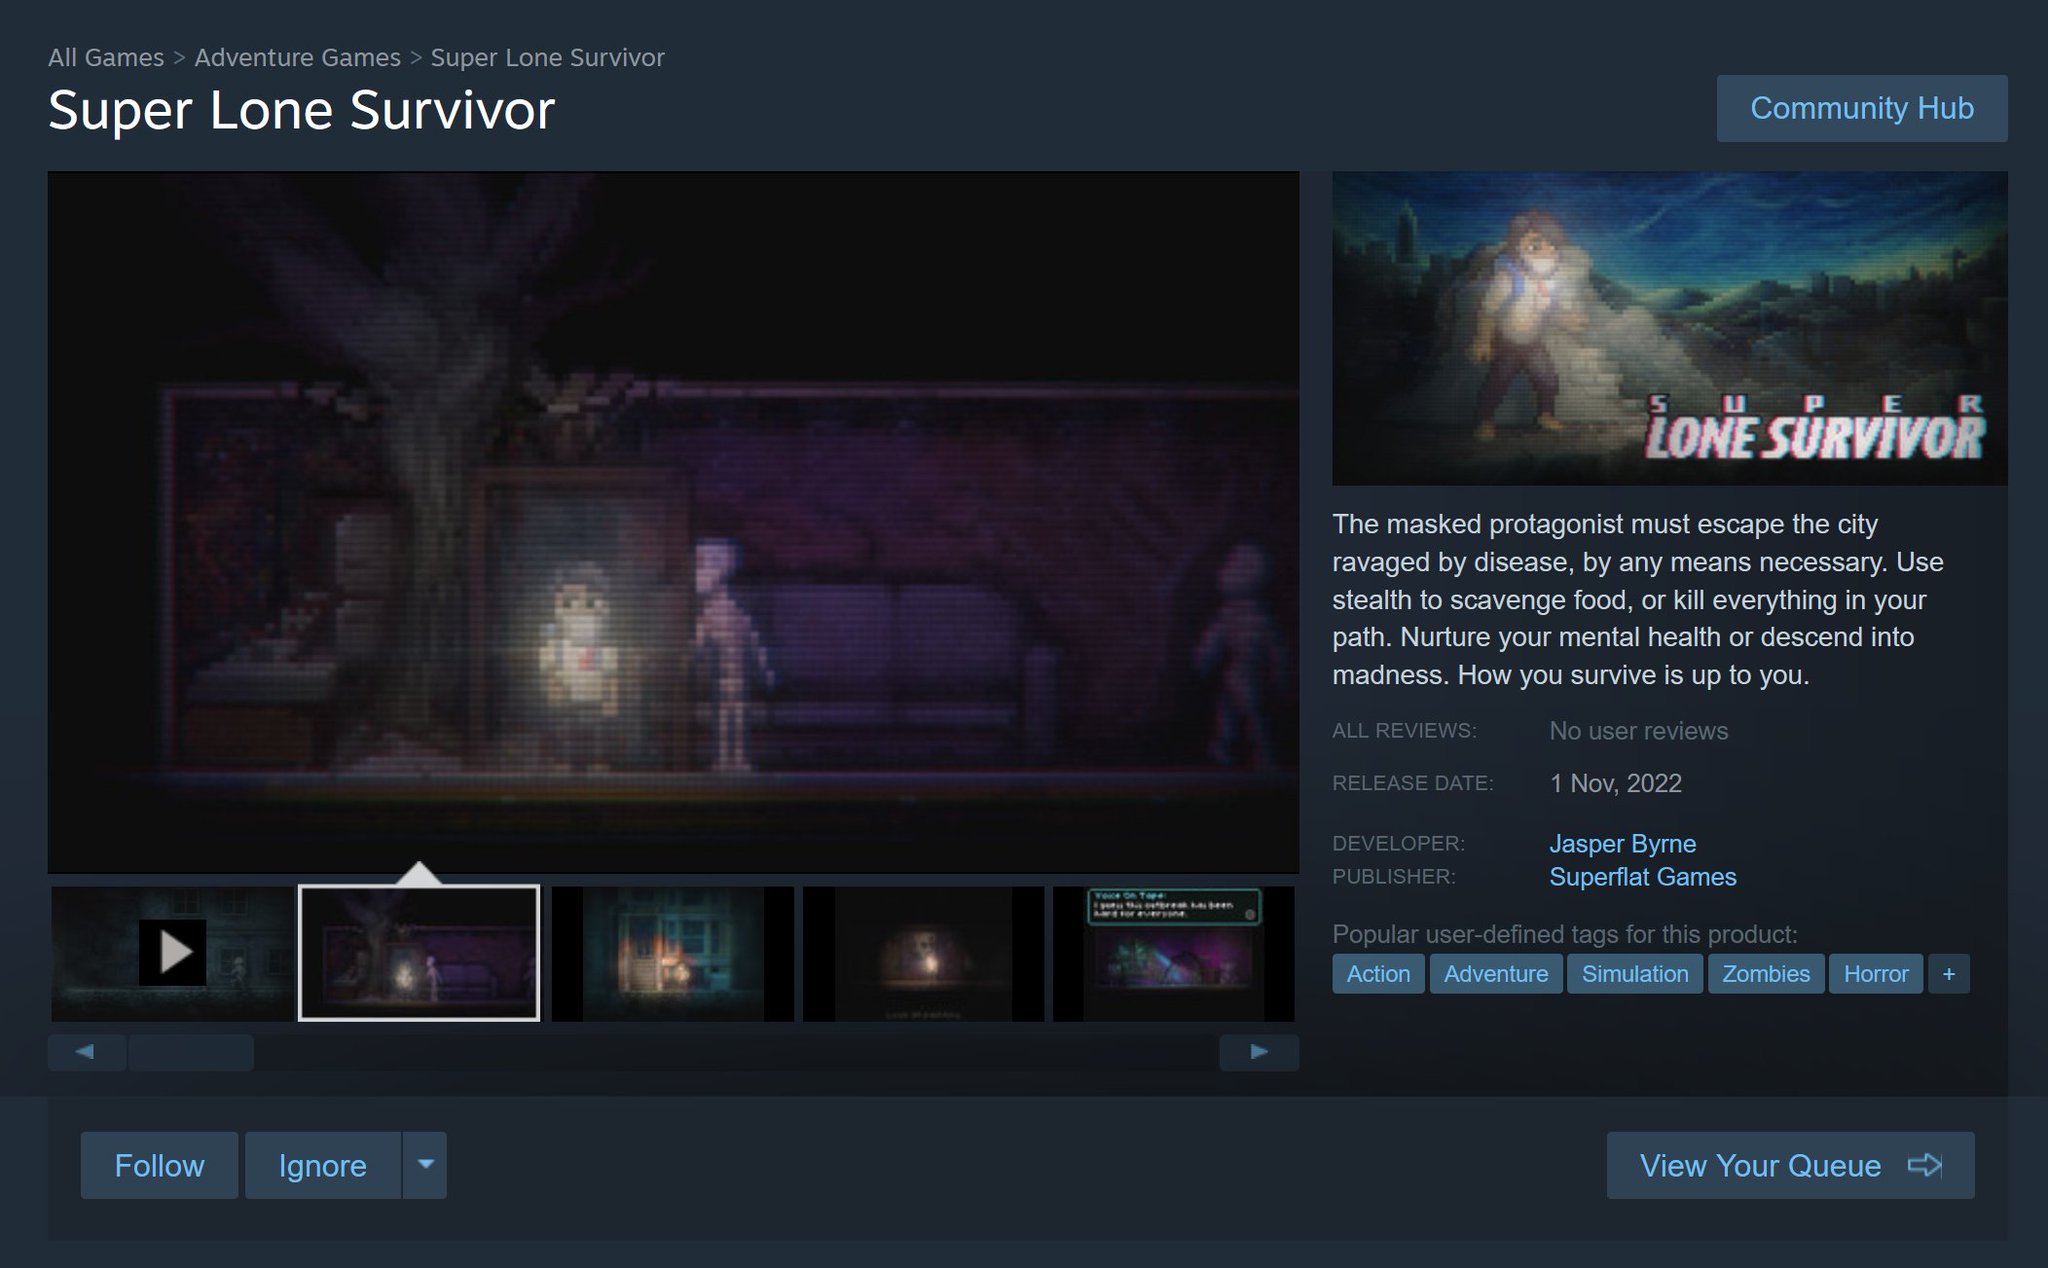Click release date '1 Nov, 2022'
Screen dimensions: 2048x1268
[x=1615, y=783]
